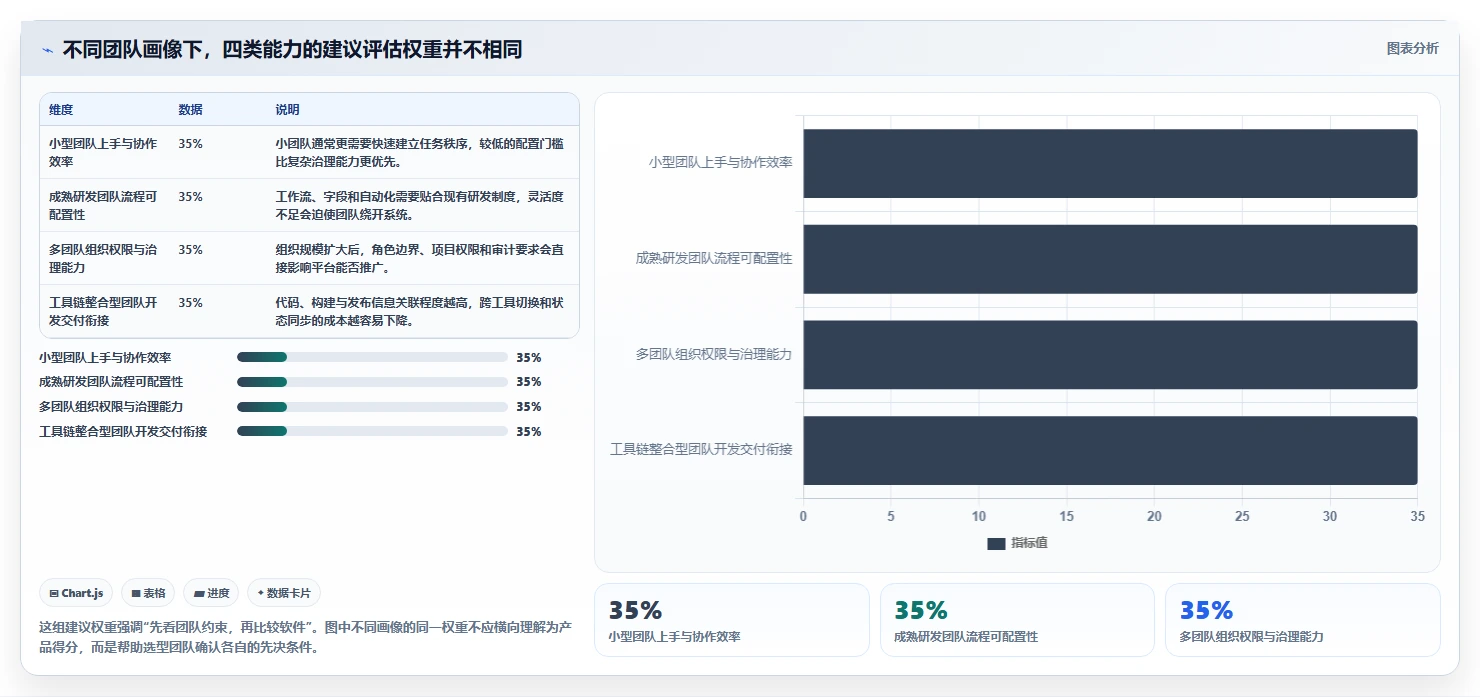Click the 数据 column header
The image size is (1480, 697).
coord(191,110)
